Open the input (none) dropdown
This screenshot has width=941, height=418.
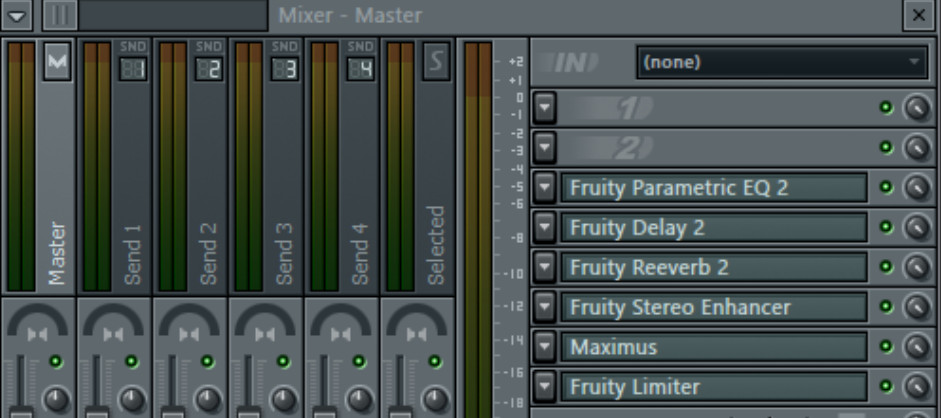[x=782, y=62]
